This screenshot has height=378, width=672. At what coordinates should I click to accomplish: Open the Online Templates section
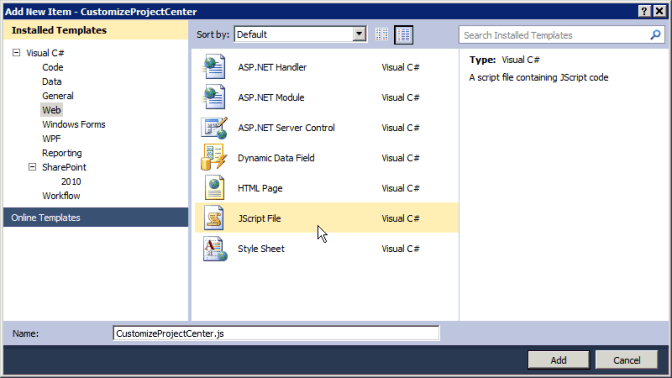(96, 217)
